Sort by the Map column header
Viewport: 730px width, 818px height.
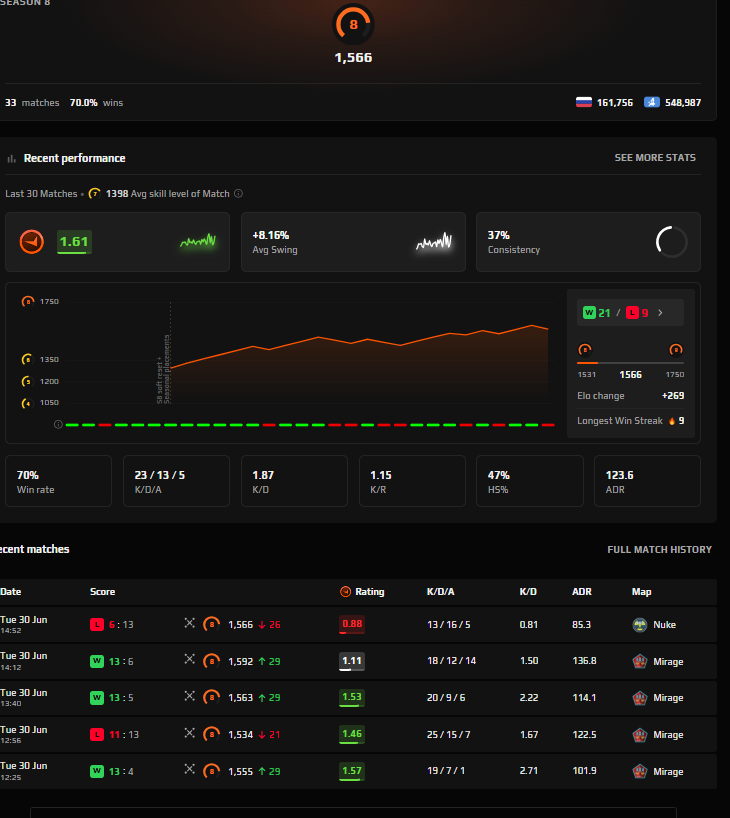point(641,592)
